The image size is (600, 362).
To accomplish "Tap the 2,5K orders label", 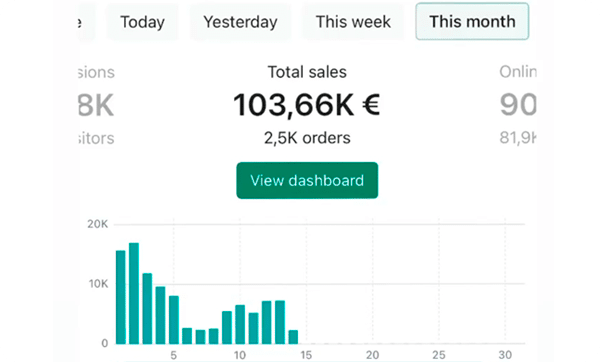I will click(307, 138).
